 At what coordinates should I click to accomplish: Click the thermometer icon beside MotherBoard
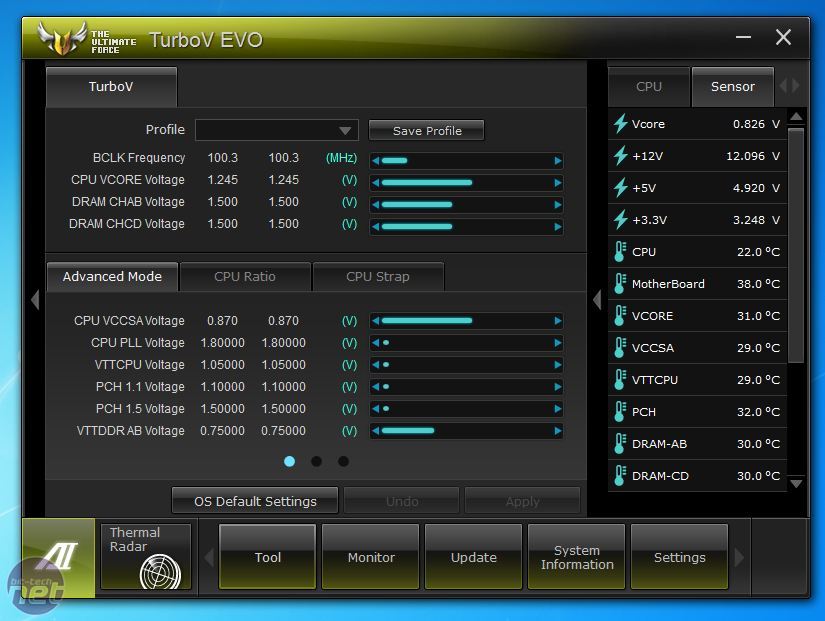(620, 284)
